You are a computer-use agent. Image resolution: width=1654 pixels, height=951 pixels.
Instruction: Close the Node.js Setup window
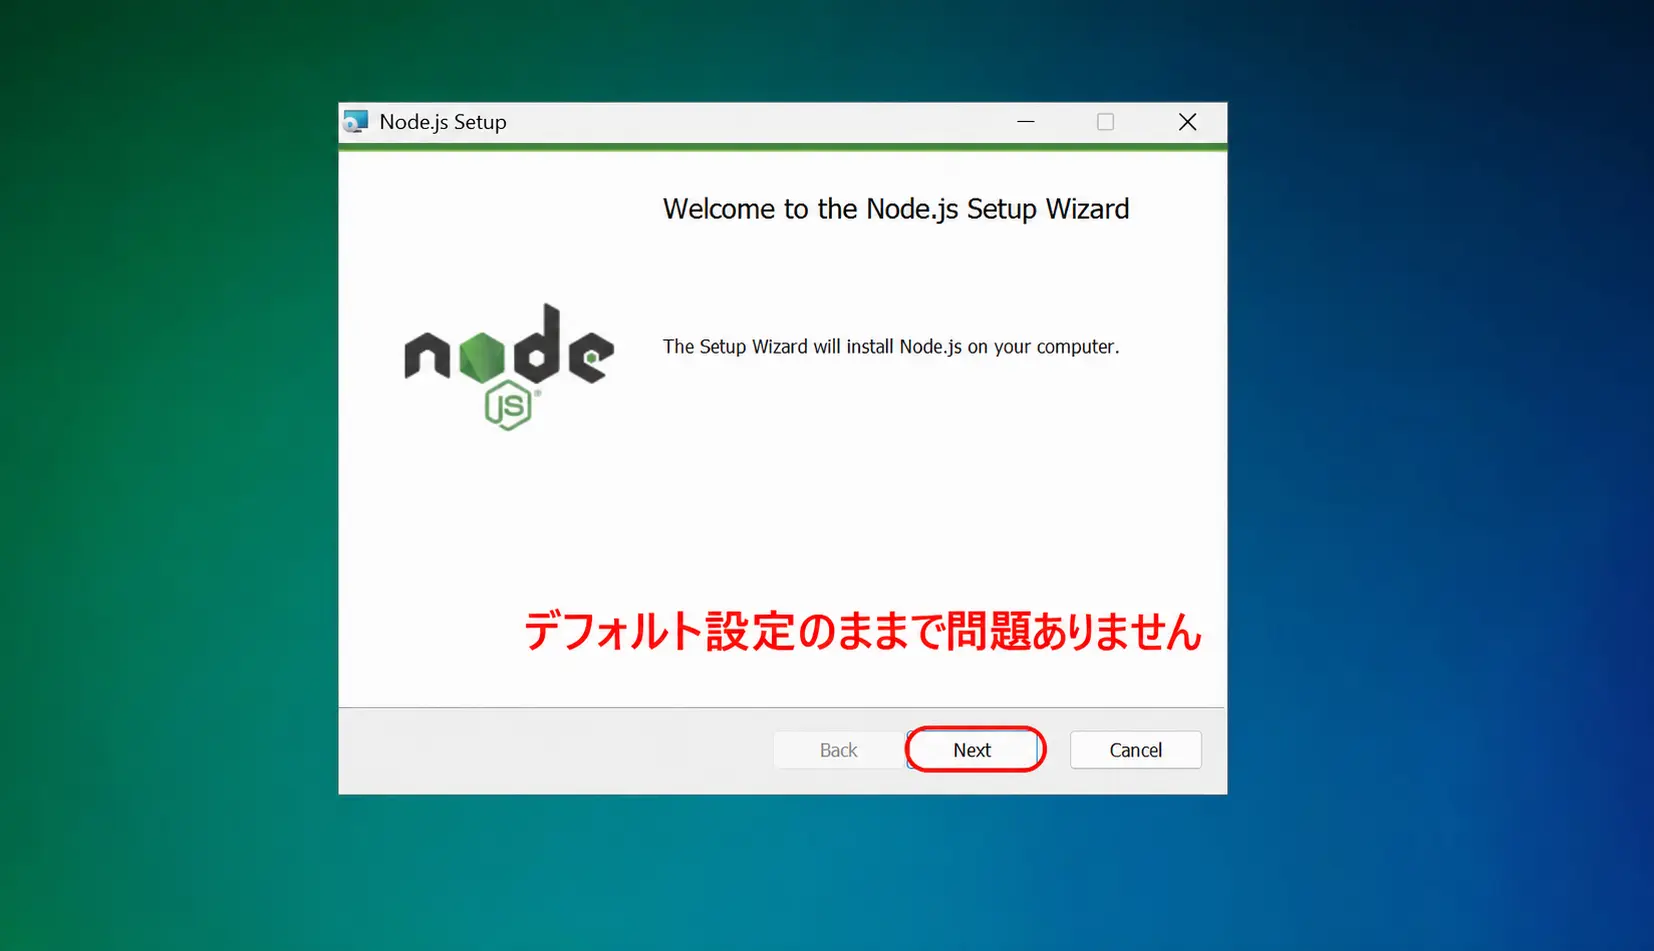pos(1187,122)
